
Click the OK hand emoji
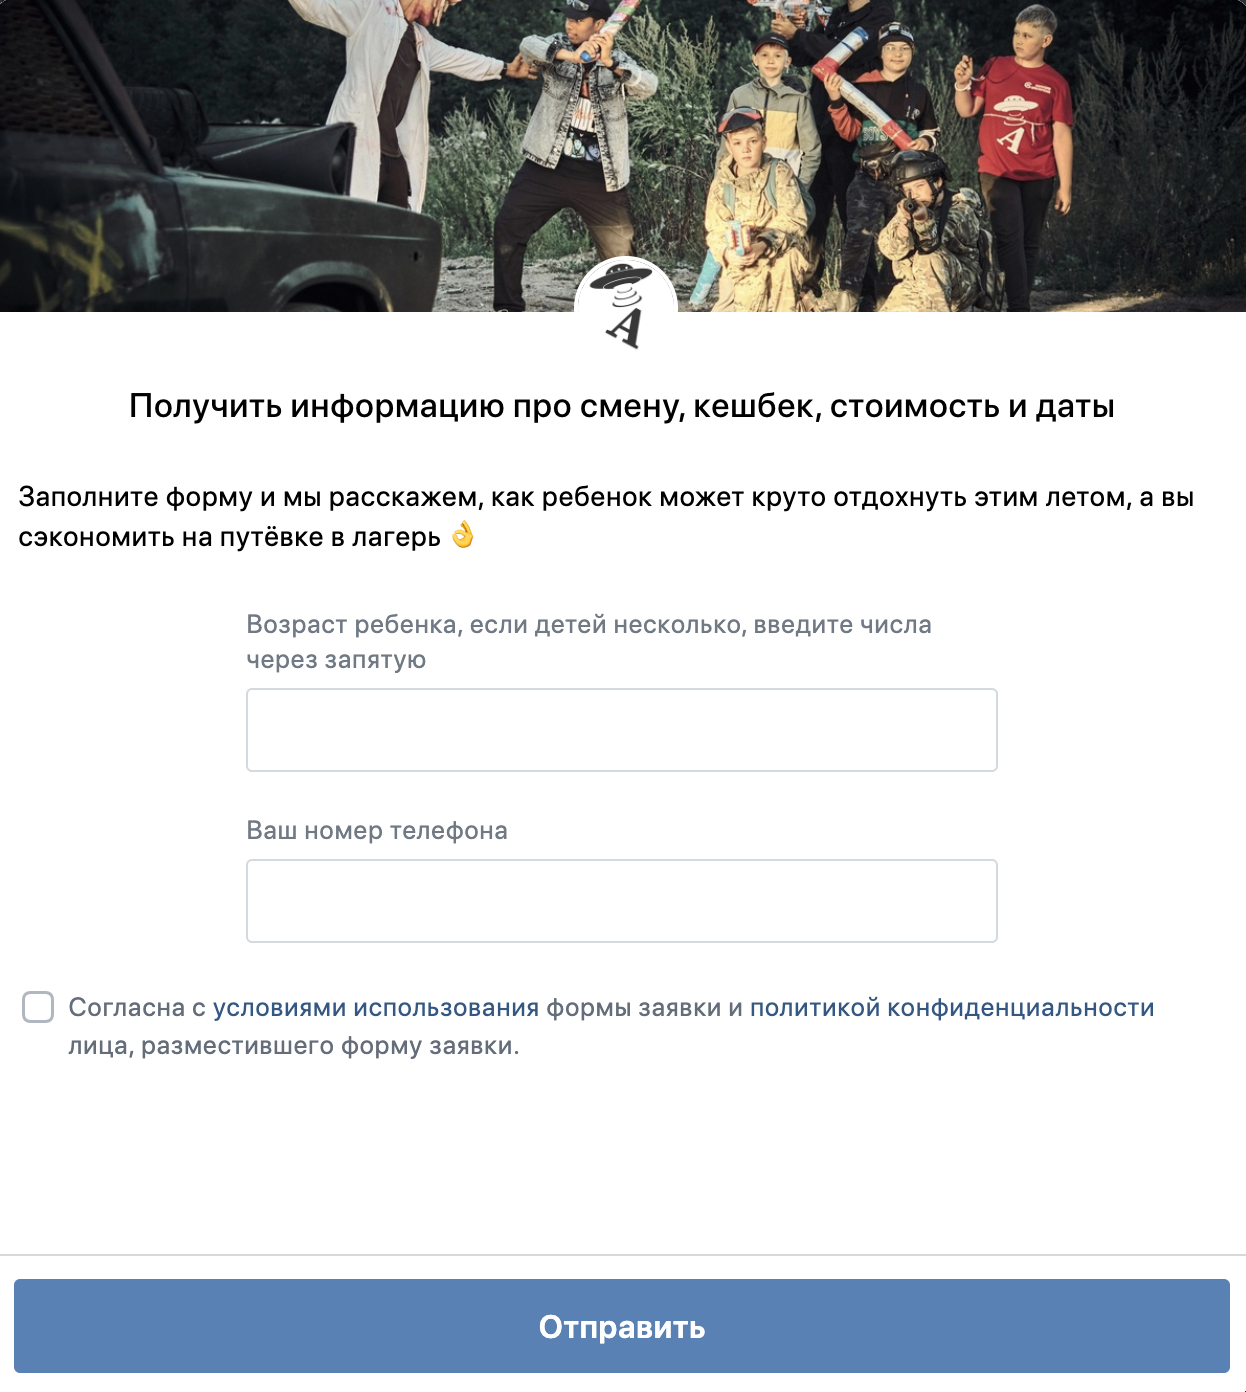[x=462, y=536]
